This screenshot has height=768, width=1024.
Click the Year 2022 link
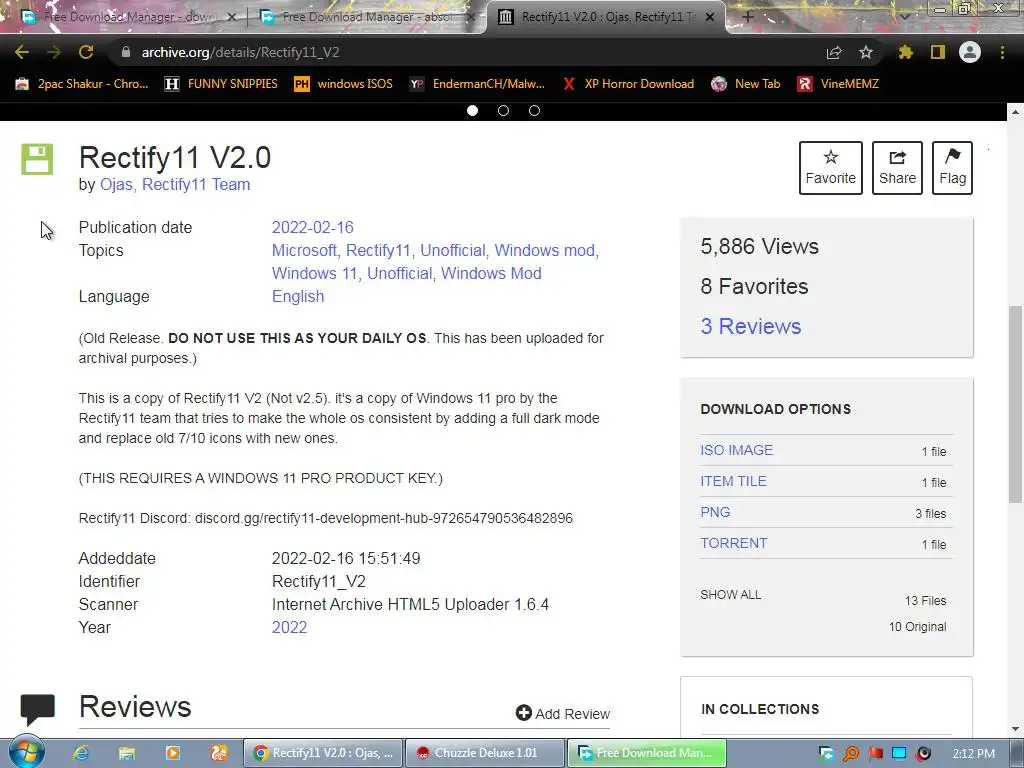click(x=289, y=628)
